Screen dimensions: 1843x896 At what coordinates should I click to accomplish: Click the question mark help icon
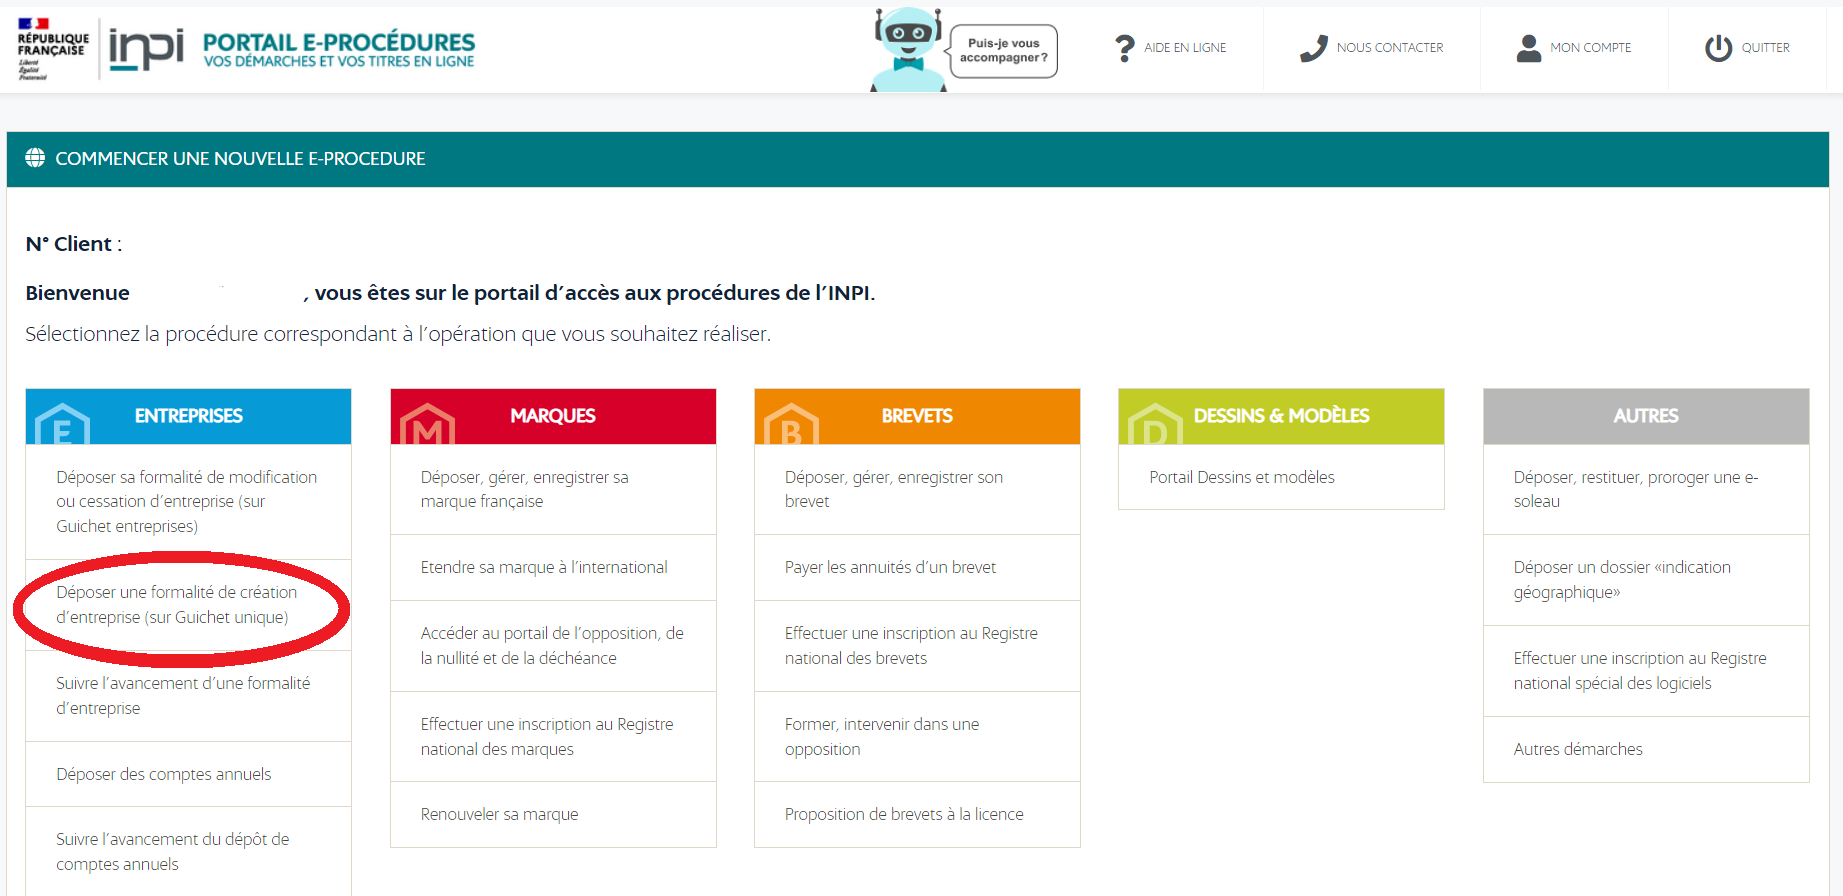[1125, 48]
